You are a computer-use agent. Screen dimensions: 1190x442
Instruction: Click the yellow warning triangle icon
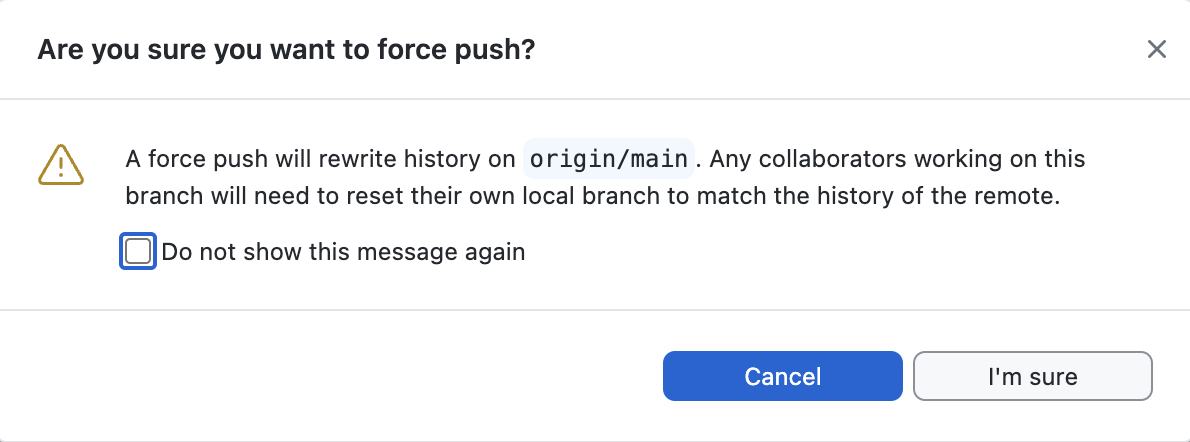tap(61, 164)
